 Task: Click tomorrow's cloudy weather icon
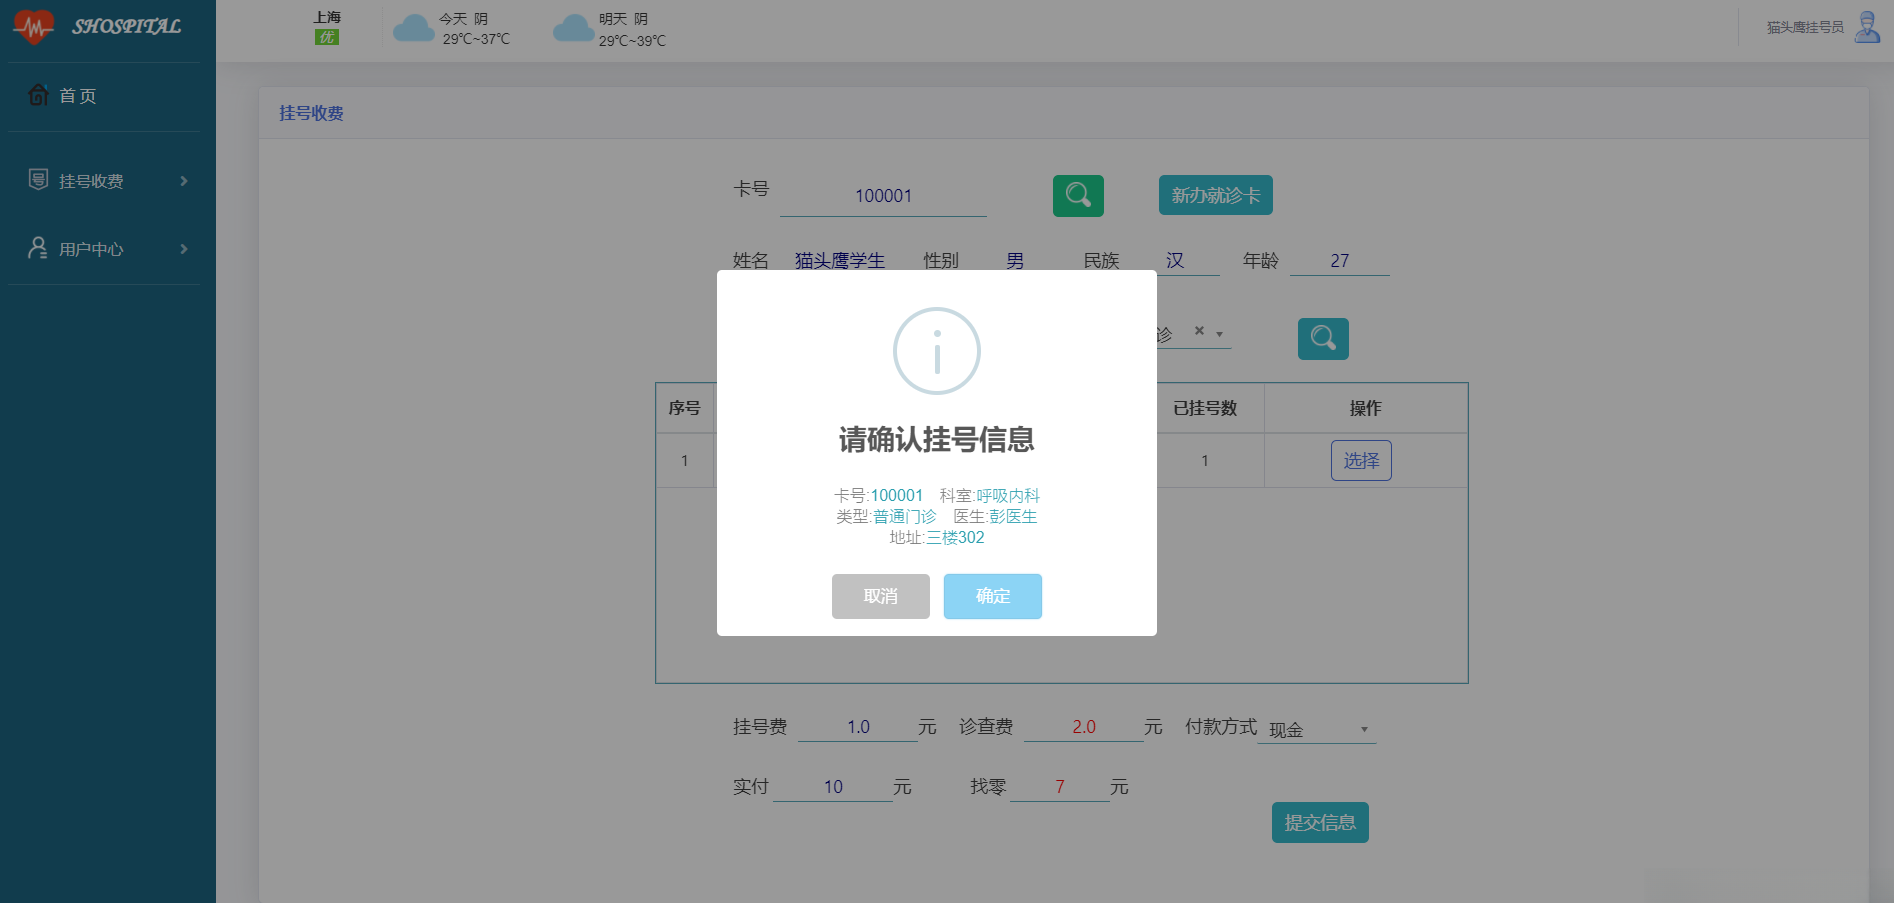573,28
